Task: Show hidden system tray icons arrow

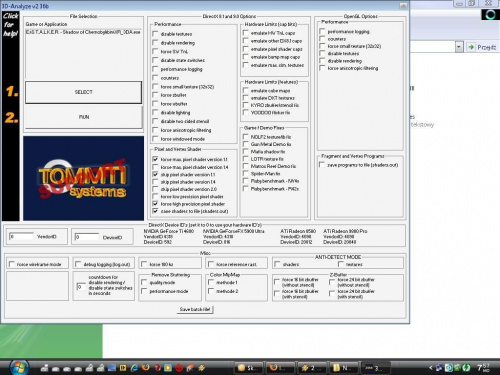Action: [x=430, y=368]
